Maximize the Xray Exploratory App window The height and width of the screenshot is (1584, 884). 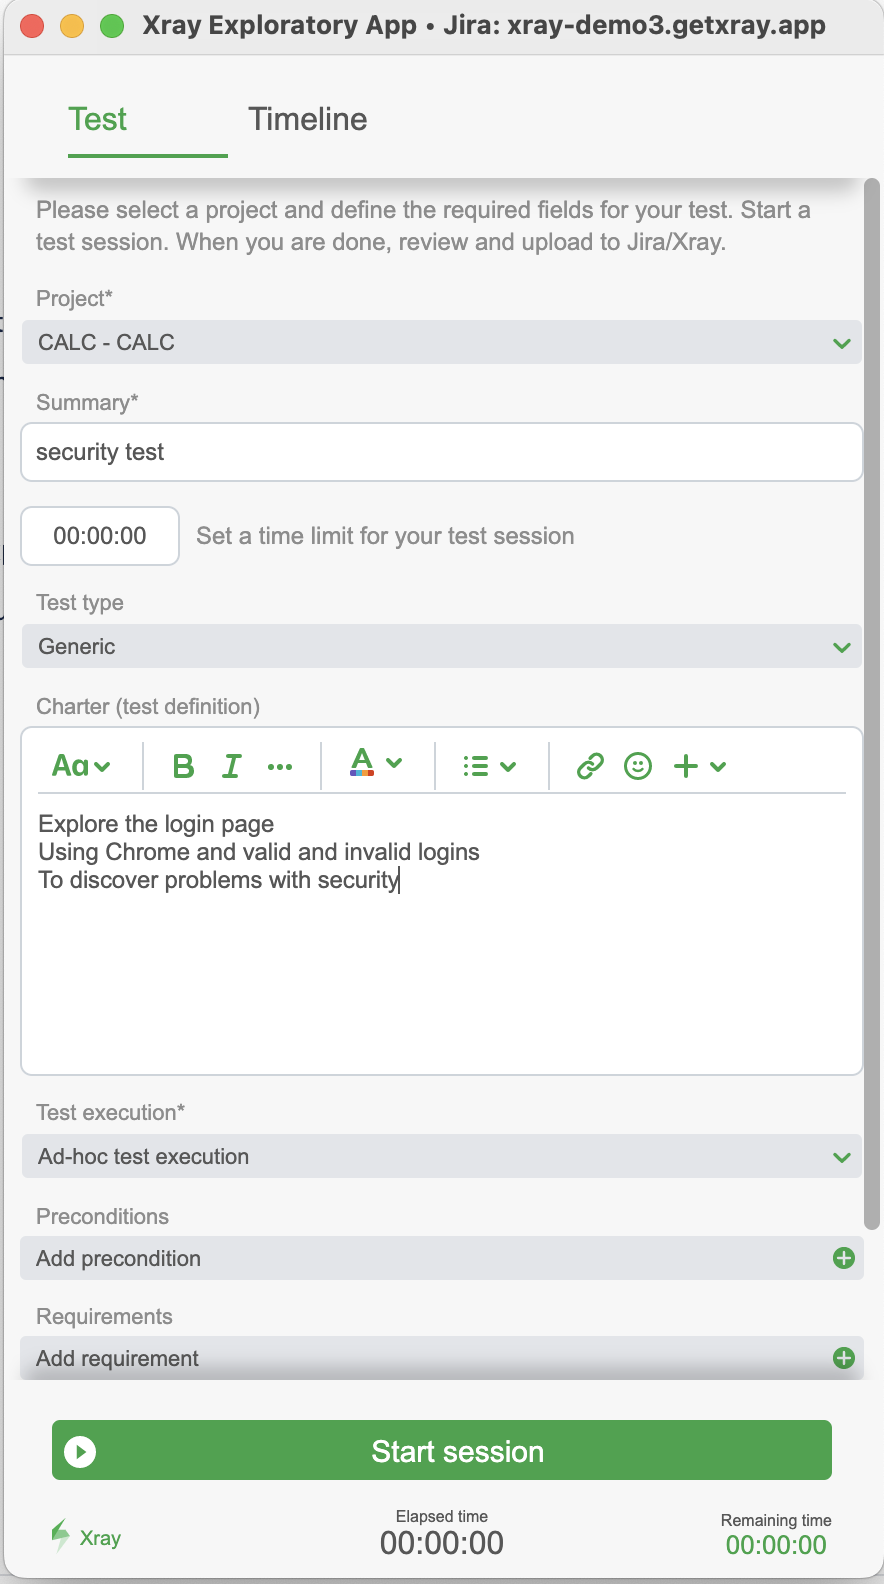112,26
